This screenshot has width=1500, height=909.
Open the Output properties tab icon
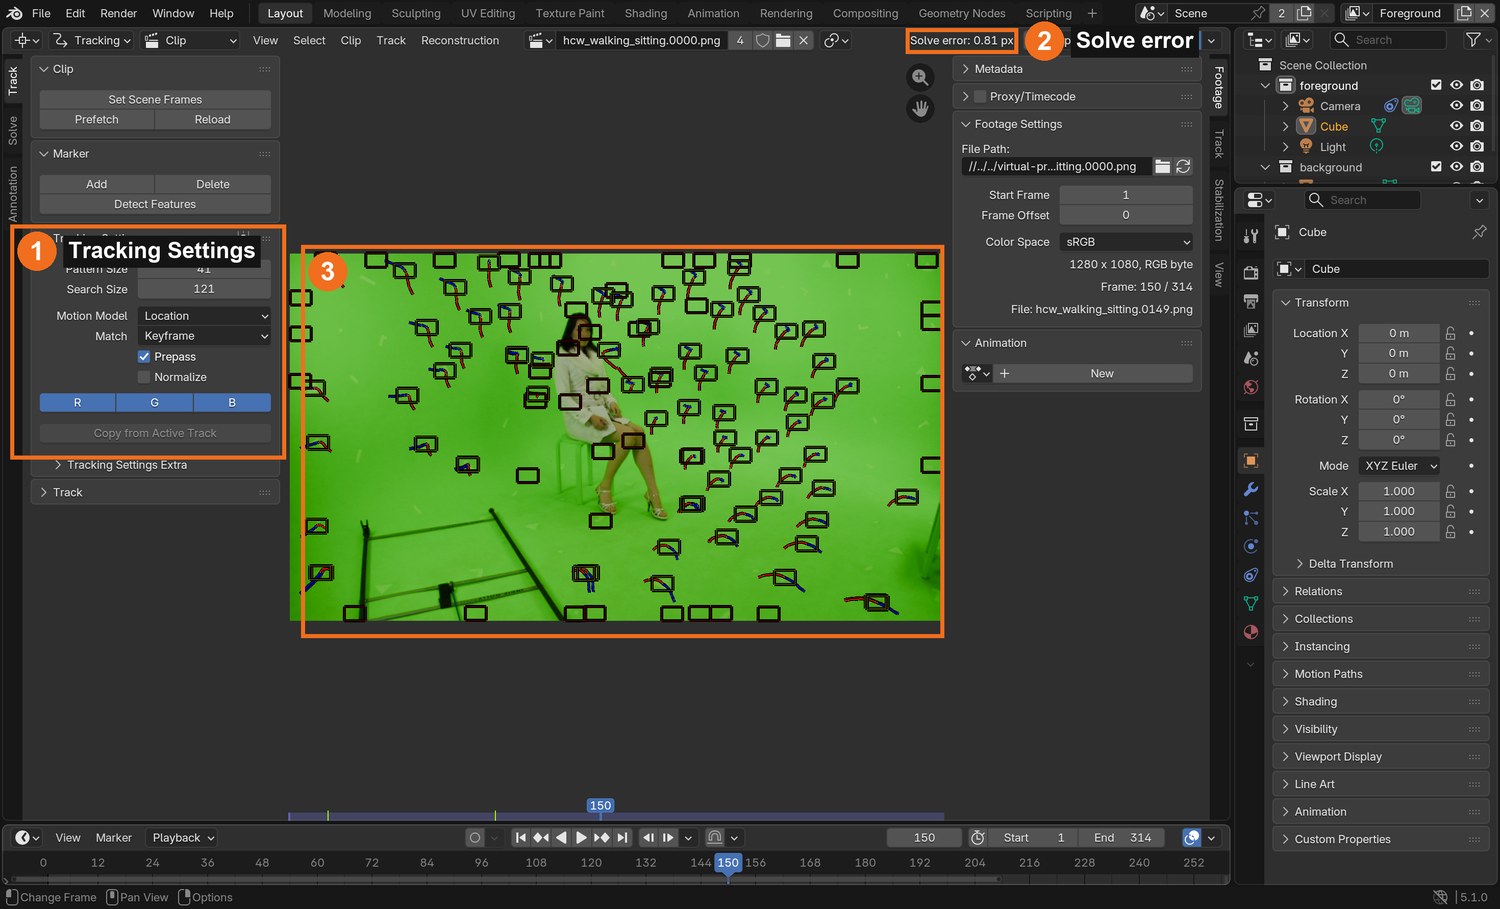tap(1251, 301)
